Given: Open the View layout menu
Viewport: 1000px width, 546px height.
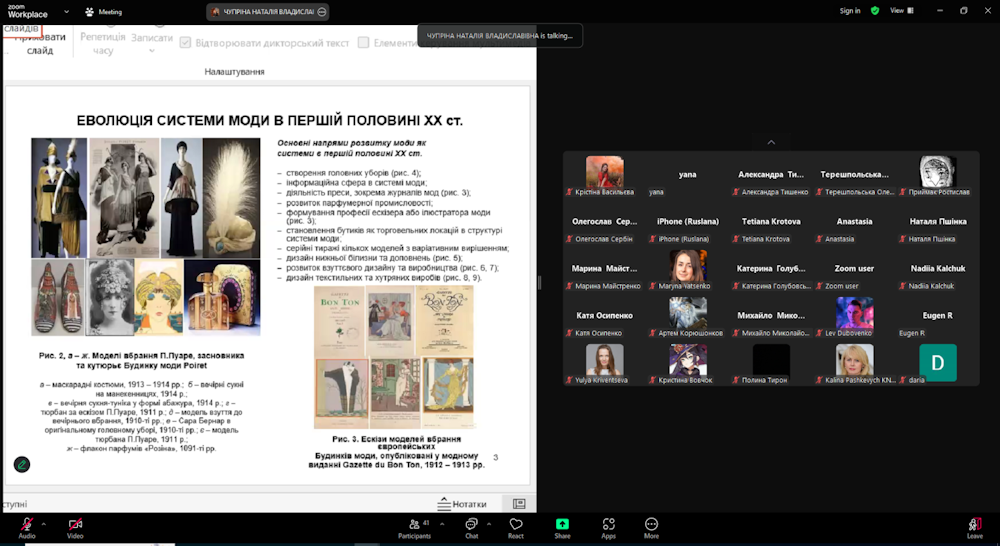Looking at the screenshot, I should (x=902, y=11).
